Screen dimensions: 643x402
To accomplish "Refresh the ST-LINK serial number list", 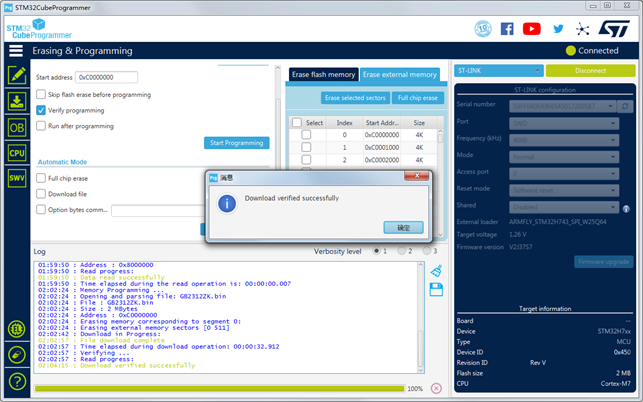I will click(x=625, y=106).
